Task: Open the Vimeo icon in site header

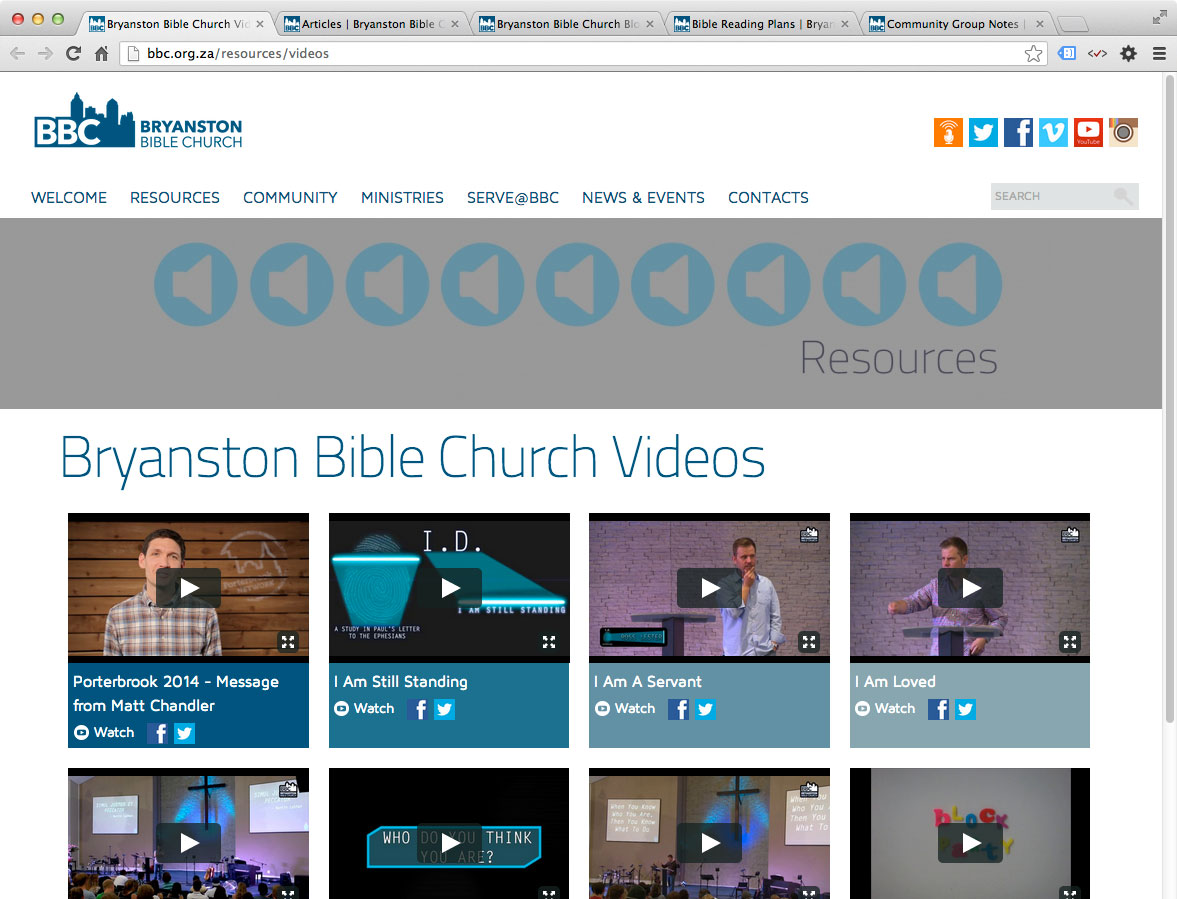Action: coord(1053,133)
